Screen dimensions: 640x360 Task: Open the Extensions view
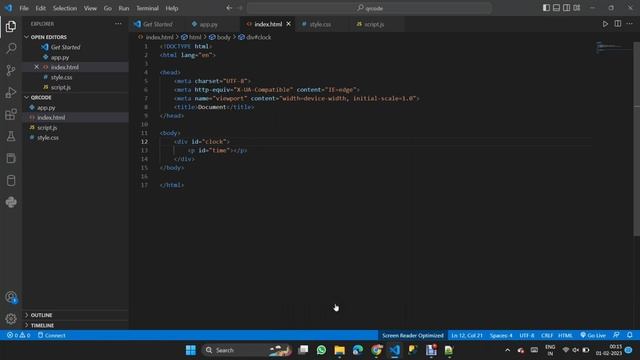point(11,114)
